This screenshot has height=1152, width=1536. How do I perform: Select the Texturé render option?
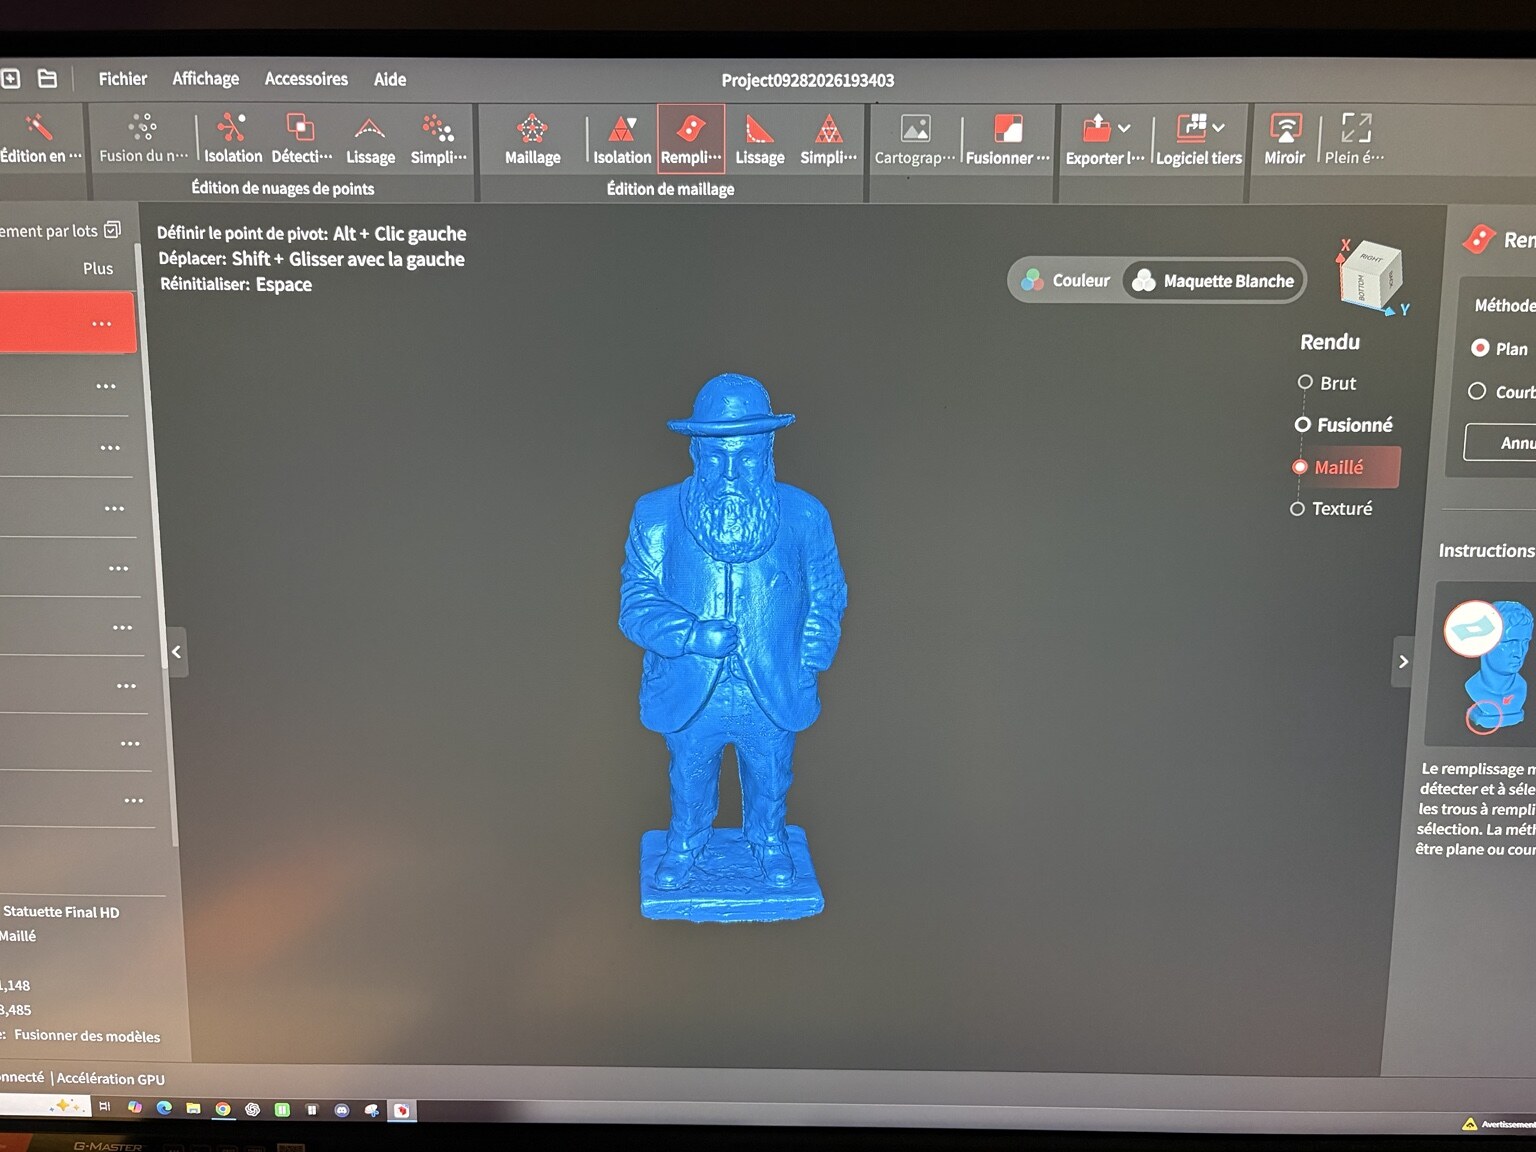tap(1331, 509)
